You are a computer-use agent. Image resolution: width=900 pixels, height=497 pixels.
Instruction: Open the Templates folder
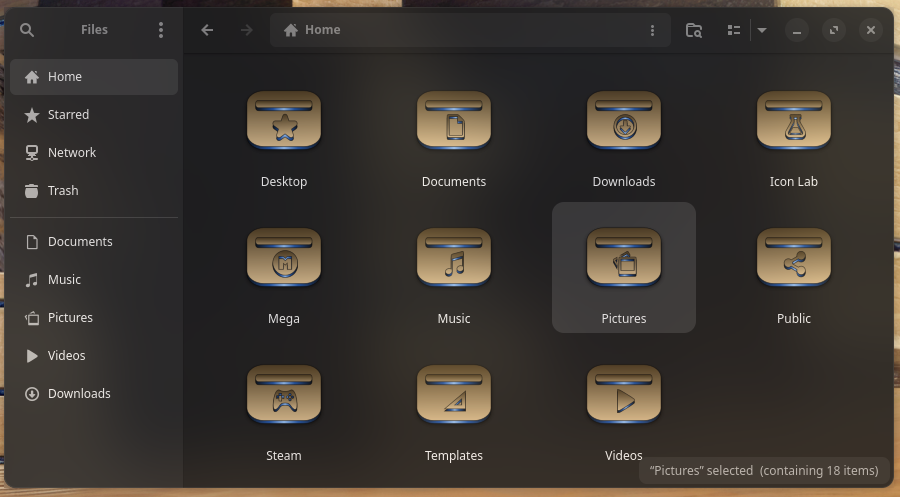point(454,396)
